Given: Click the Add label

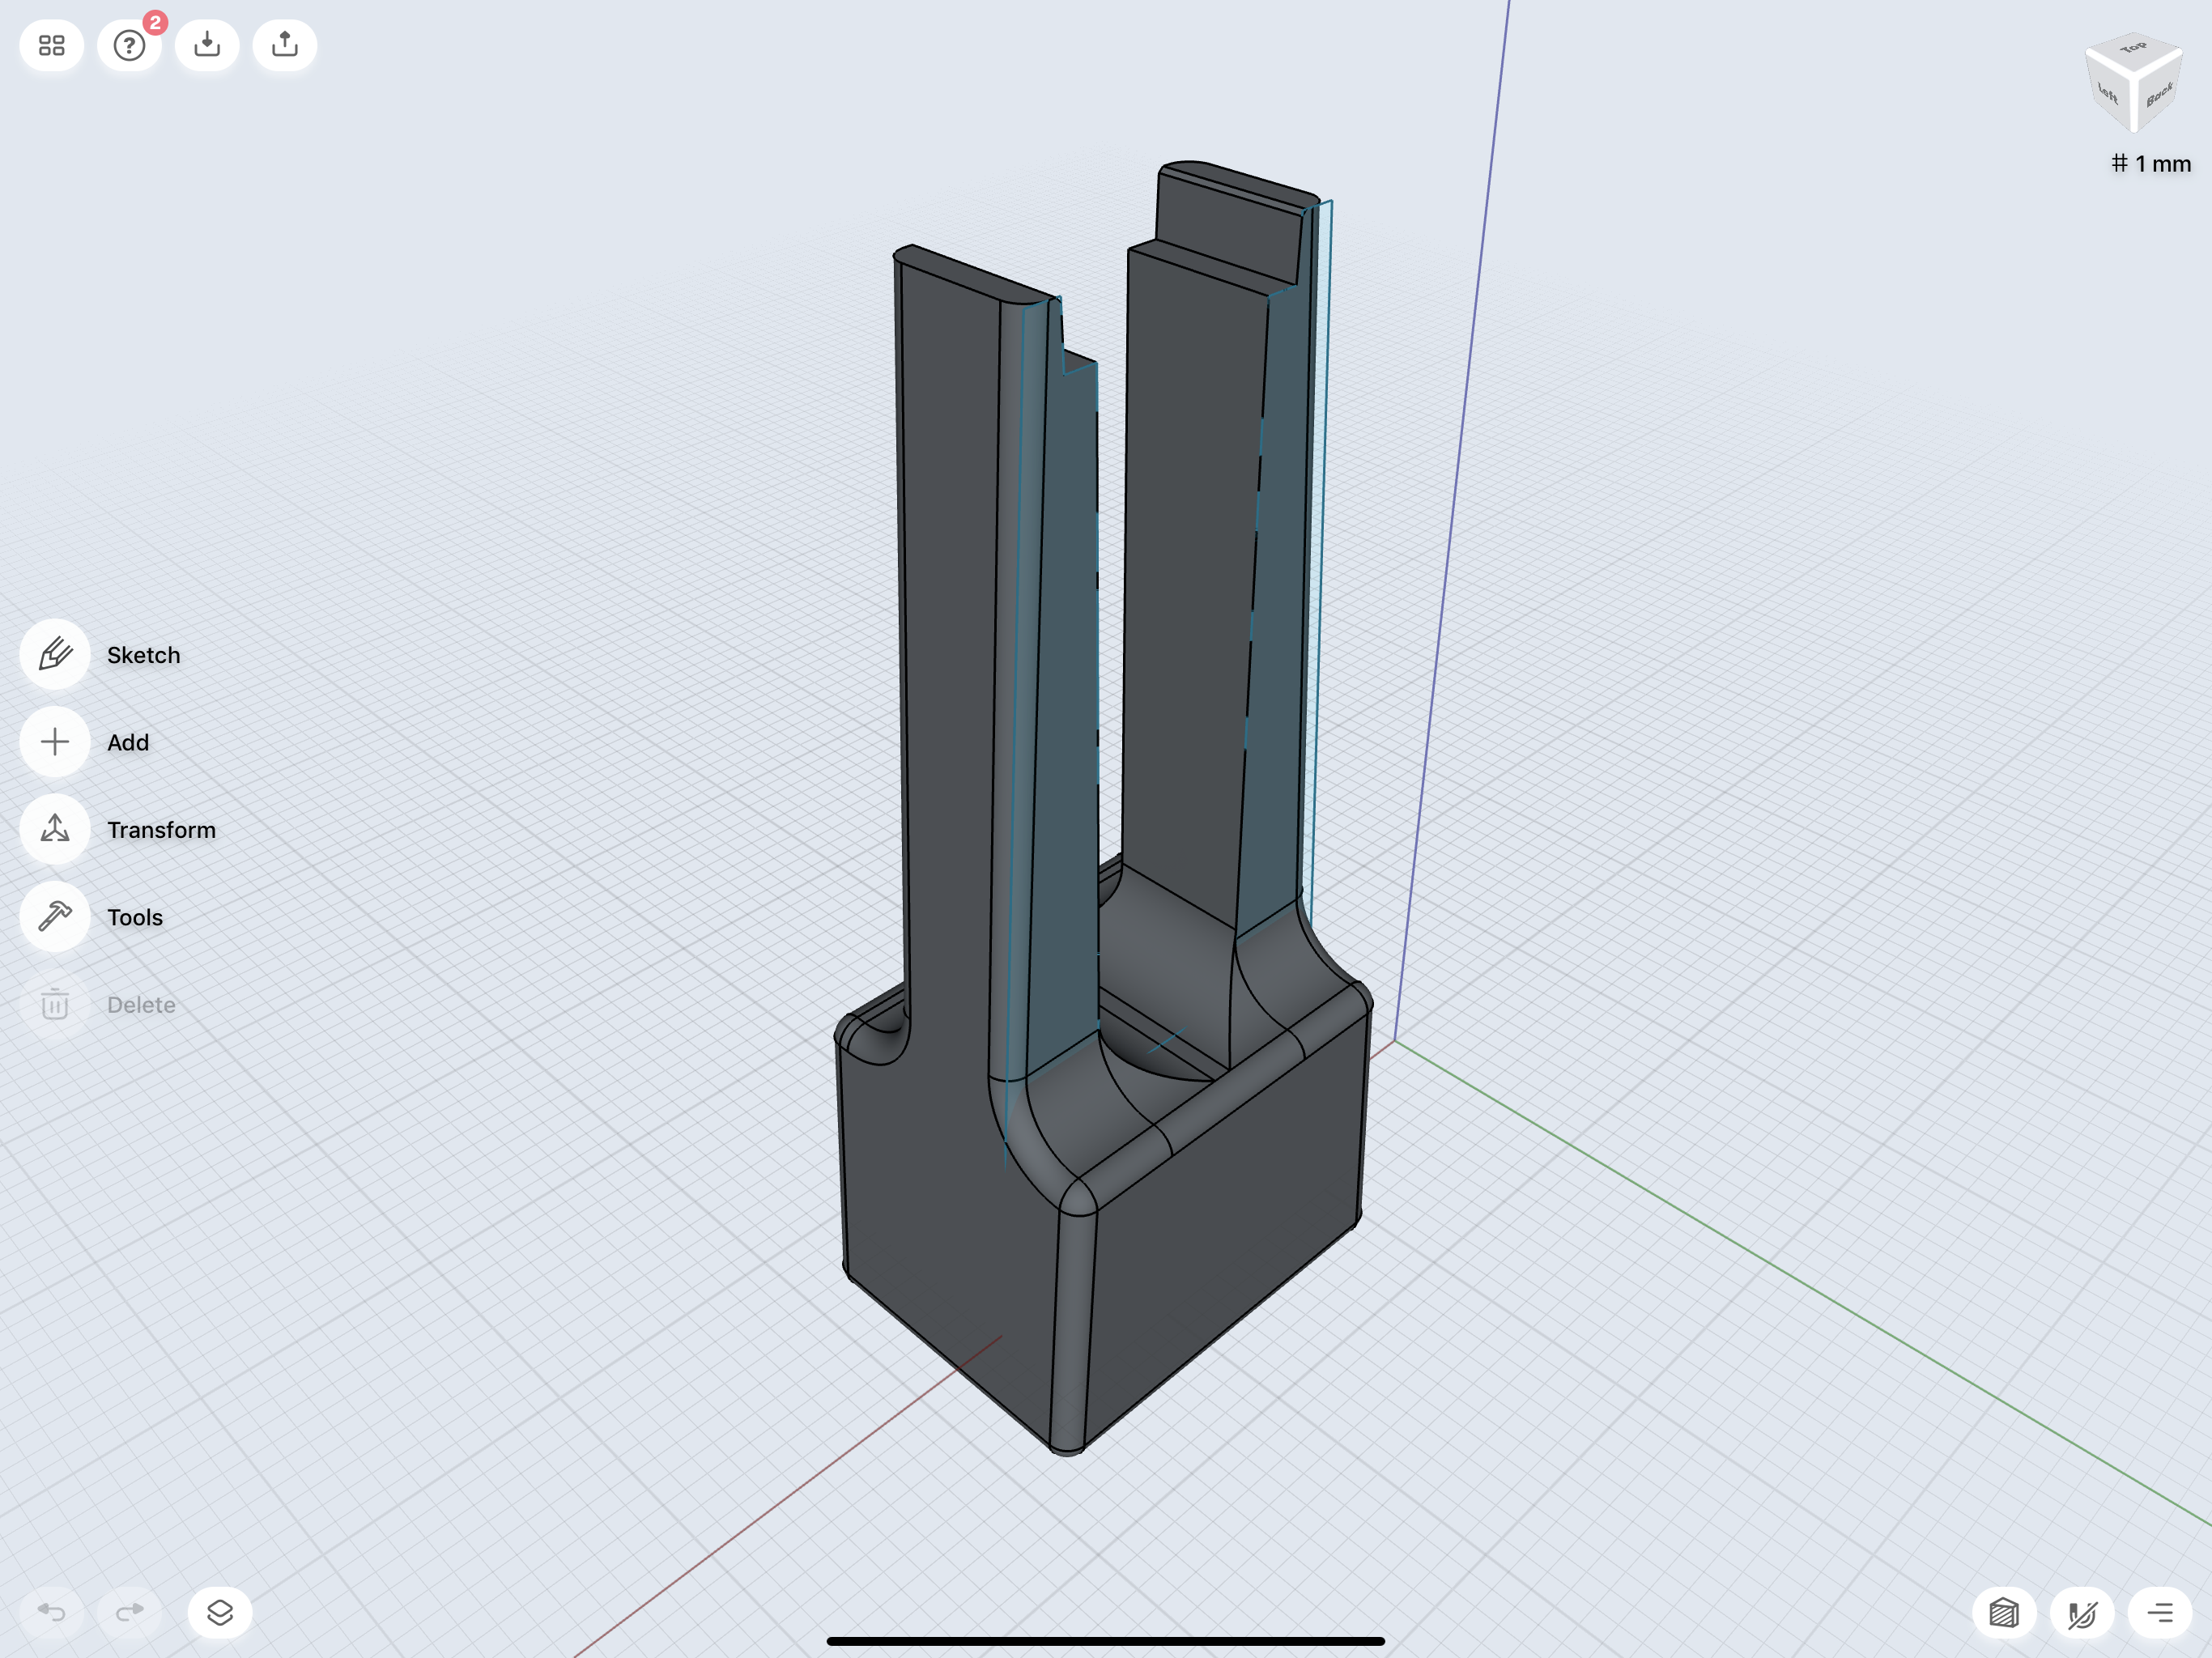Looking at the screenshot, I should tap(128, 742).
